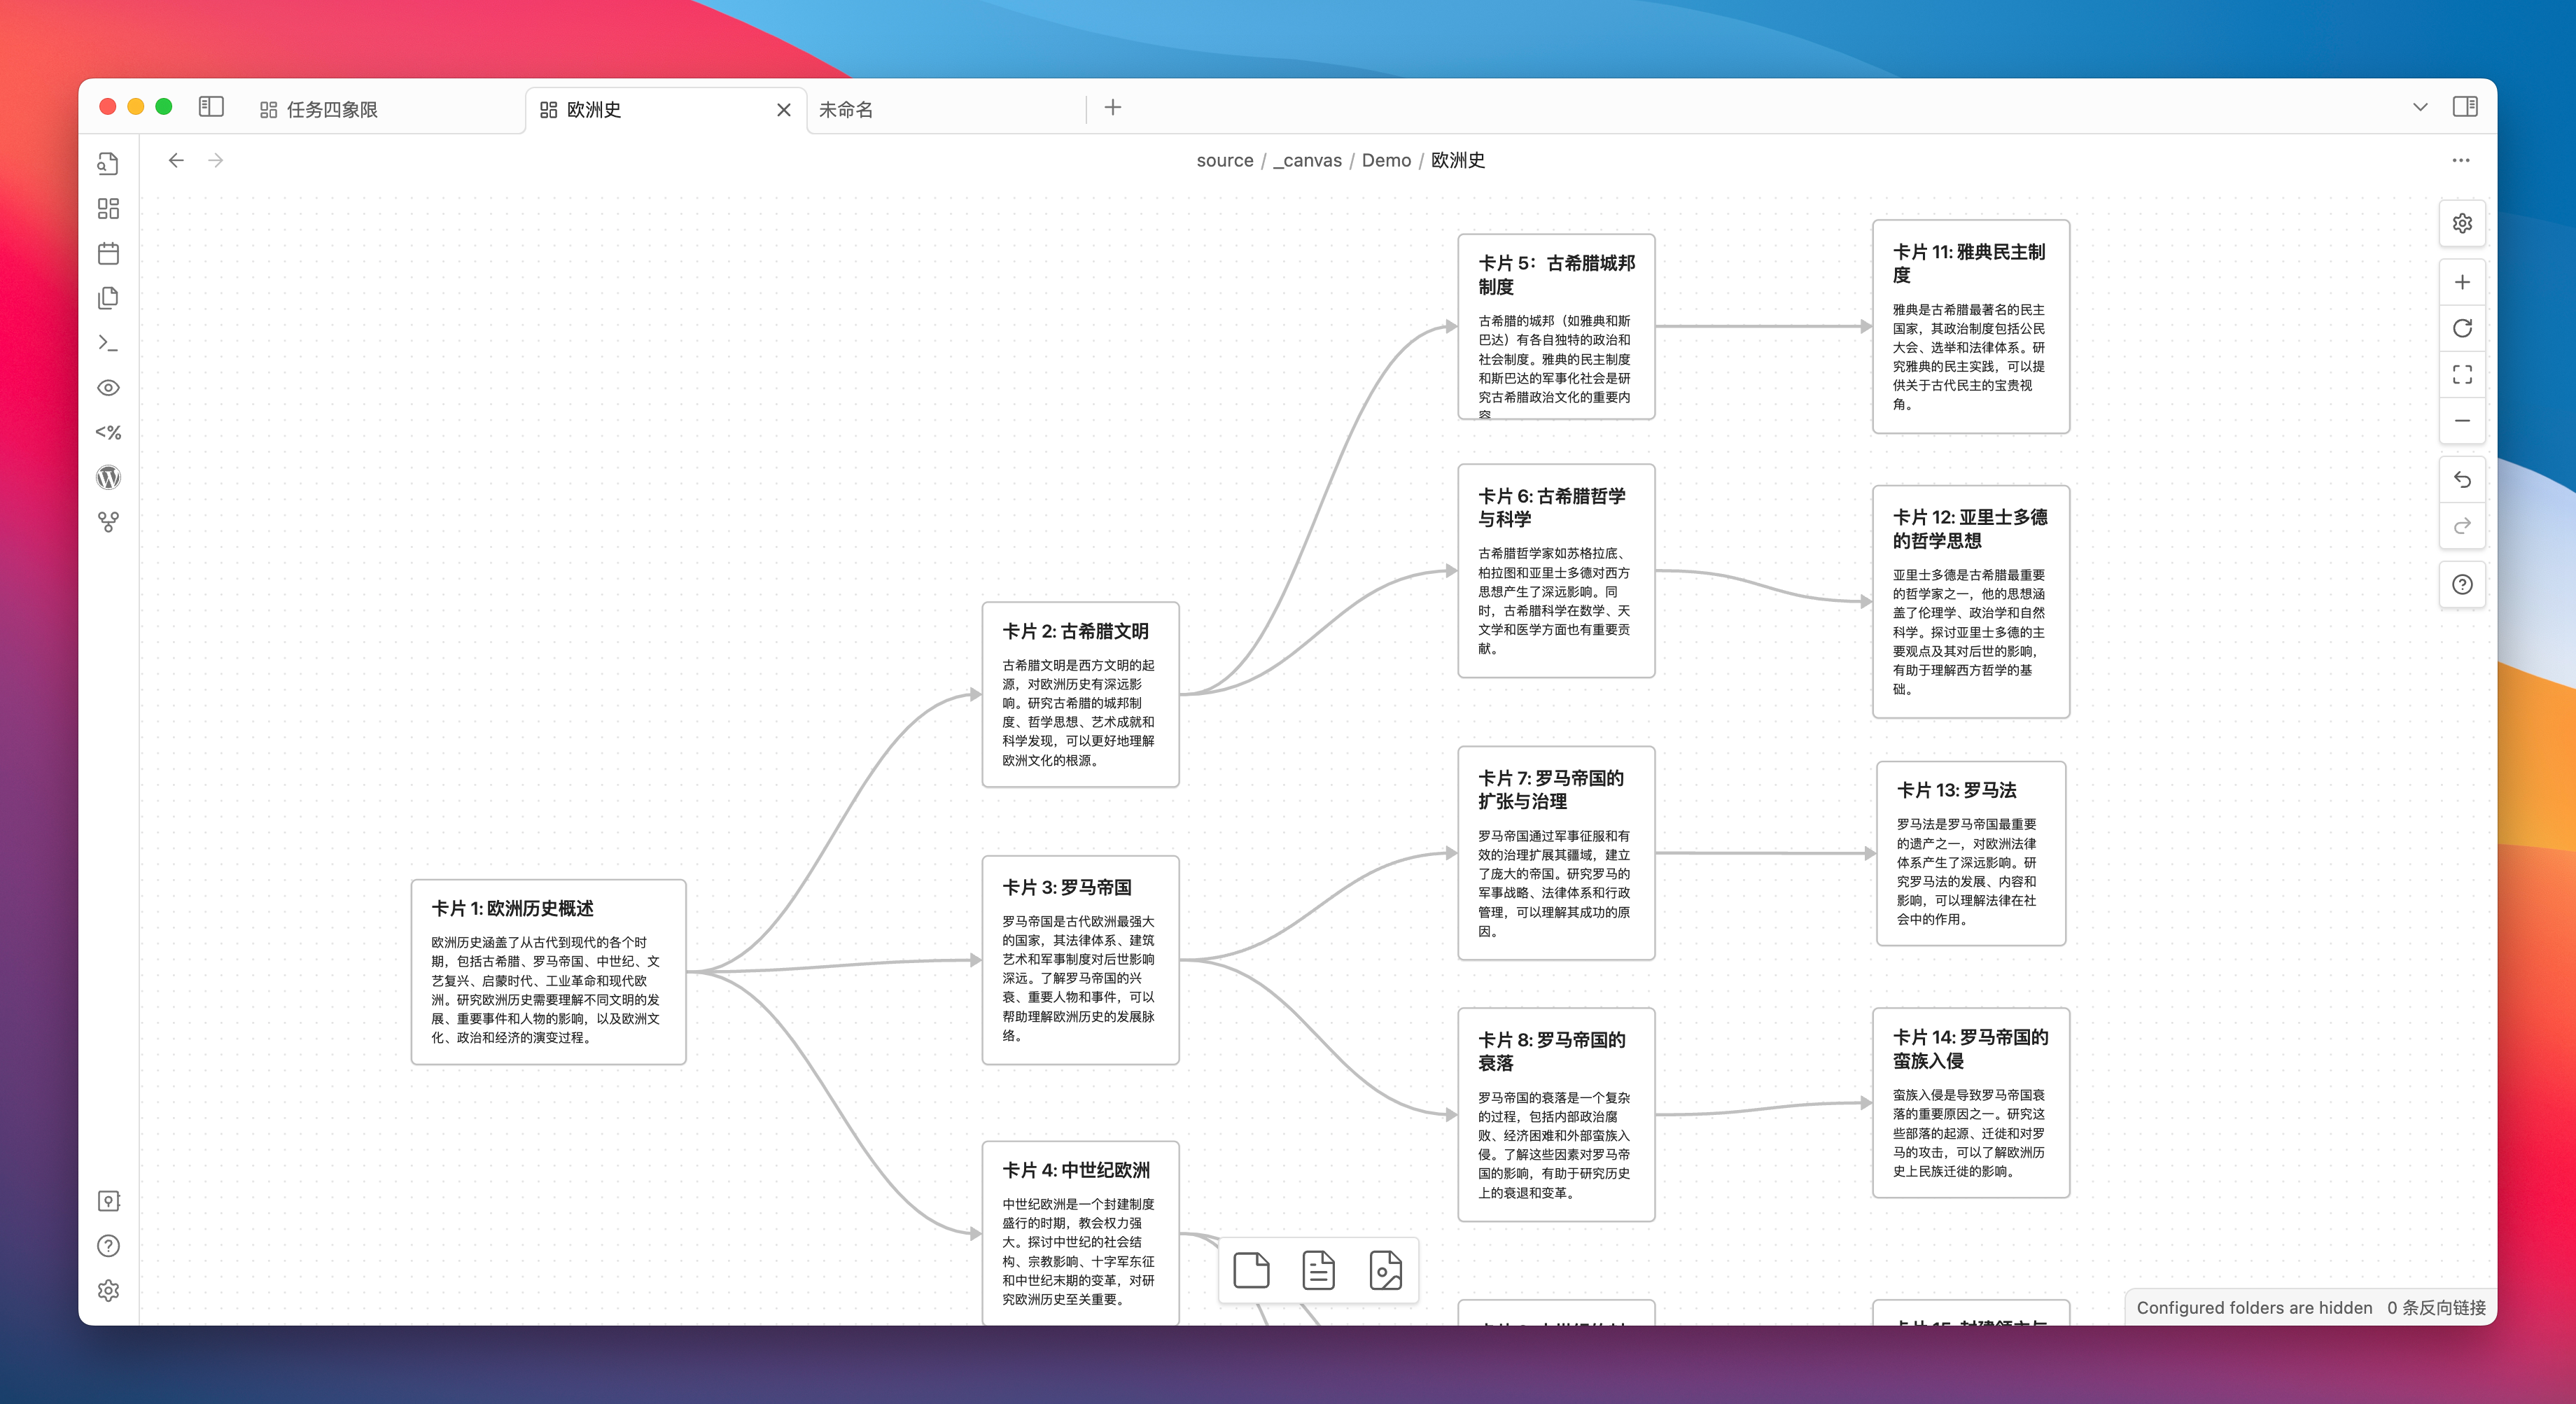Select card 卡片 7: 罗马帝国的扩张与治理

1556,853
